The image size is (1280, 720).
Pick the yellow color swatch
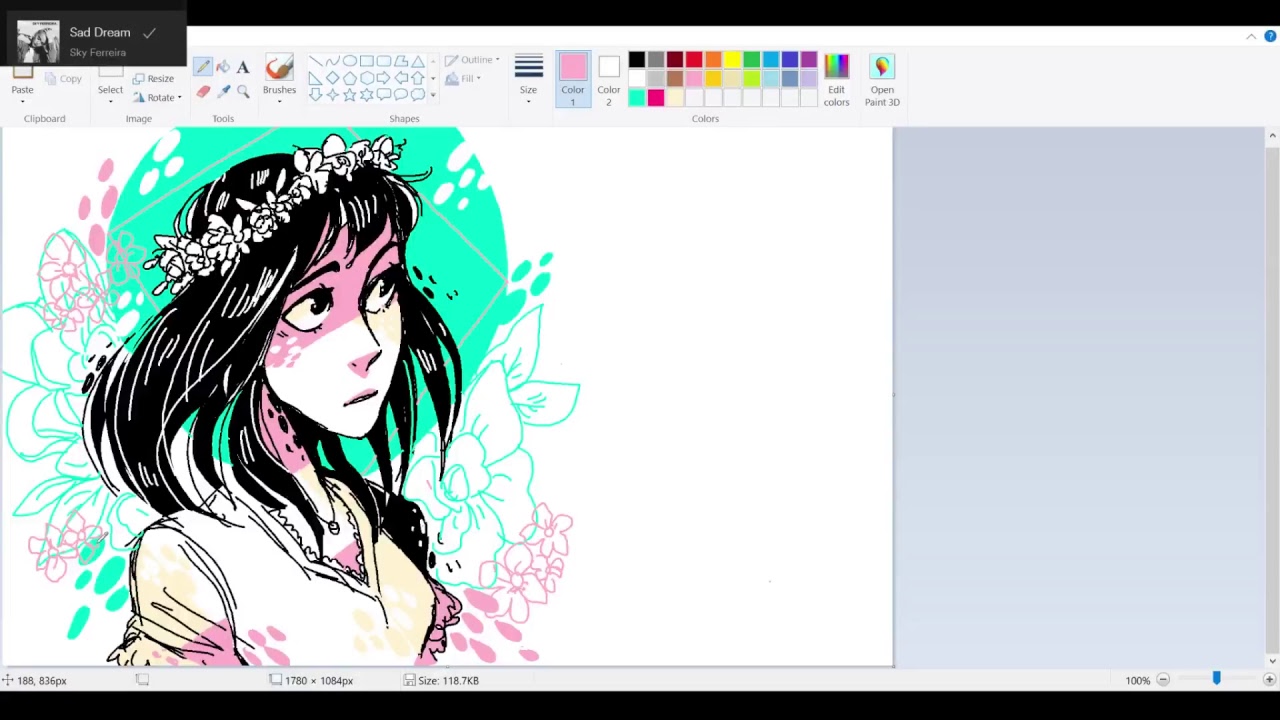732,60
